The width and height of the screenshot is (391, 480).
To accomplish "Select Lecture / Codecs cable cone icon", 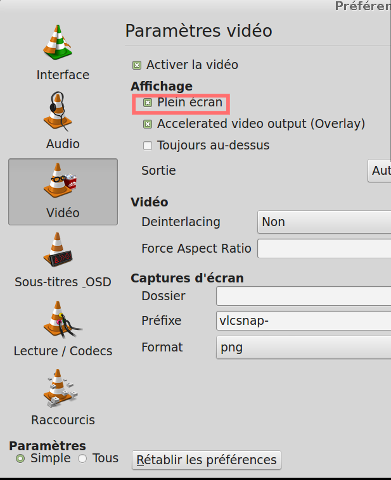I will click(62, 319).
